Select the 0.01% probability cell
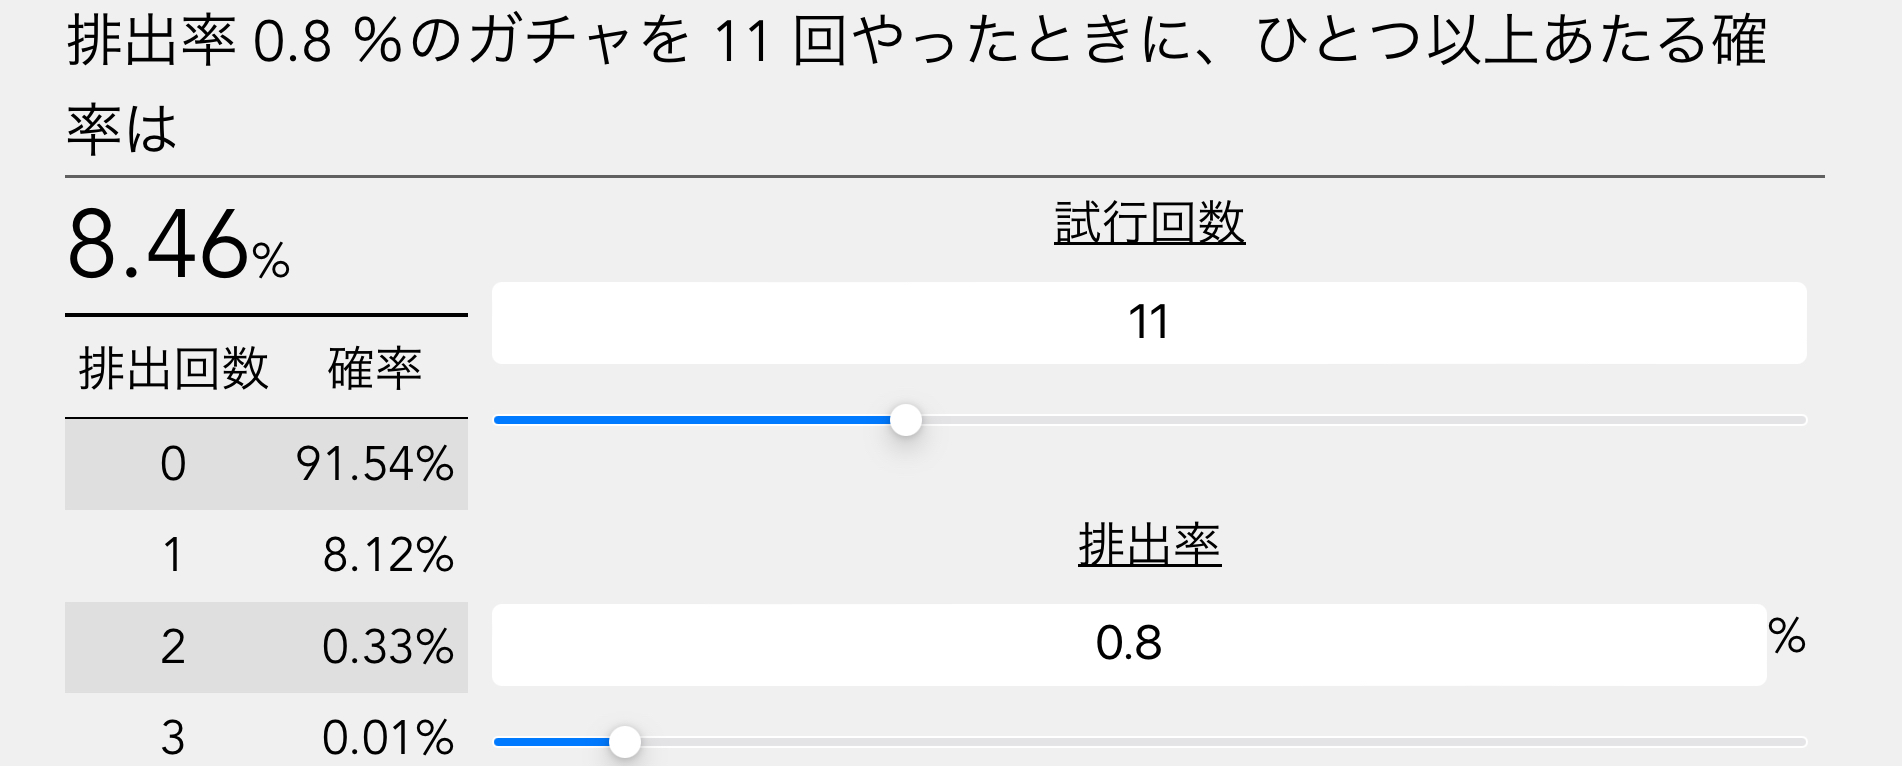The width and height of the screenshot is (1902, 766). point(388,738)
